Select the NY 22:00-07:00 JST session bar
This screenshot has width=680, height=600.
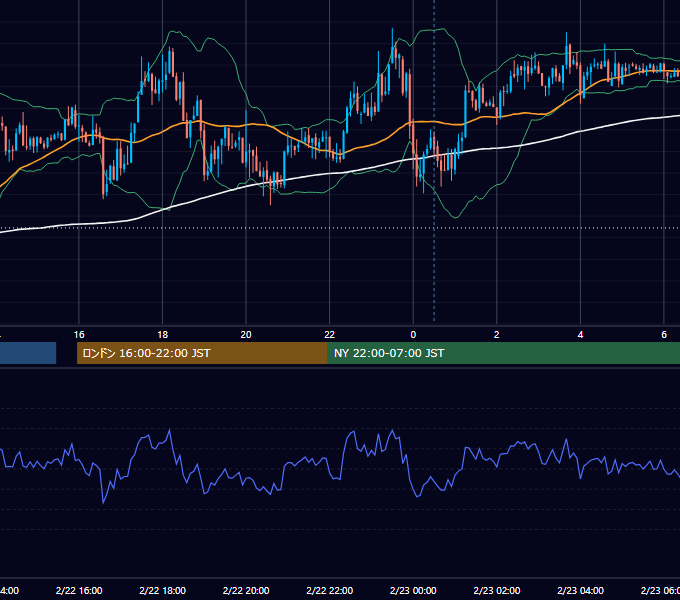point(503,353)
